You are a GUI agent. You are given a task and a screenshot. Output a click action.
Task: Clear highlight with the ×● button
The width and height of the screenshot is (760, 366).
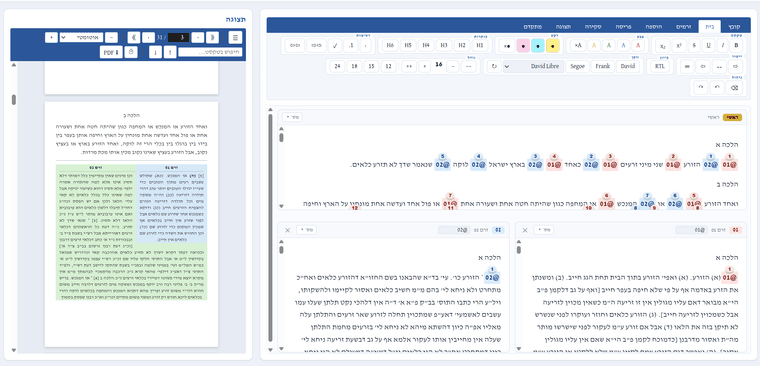point(507,46)
